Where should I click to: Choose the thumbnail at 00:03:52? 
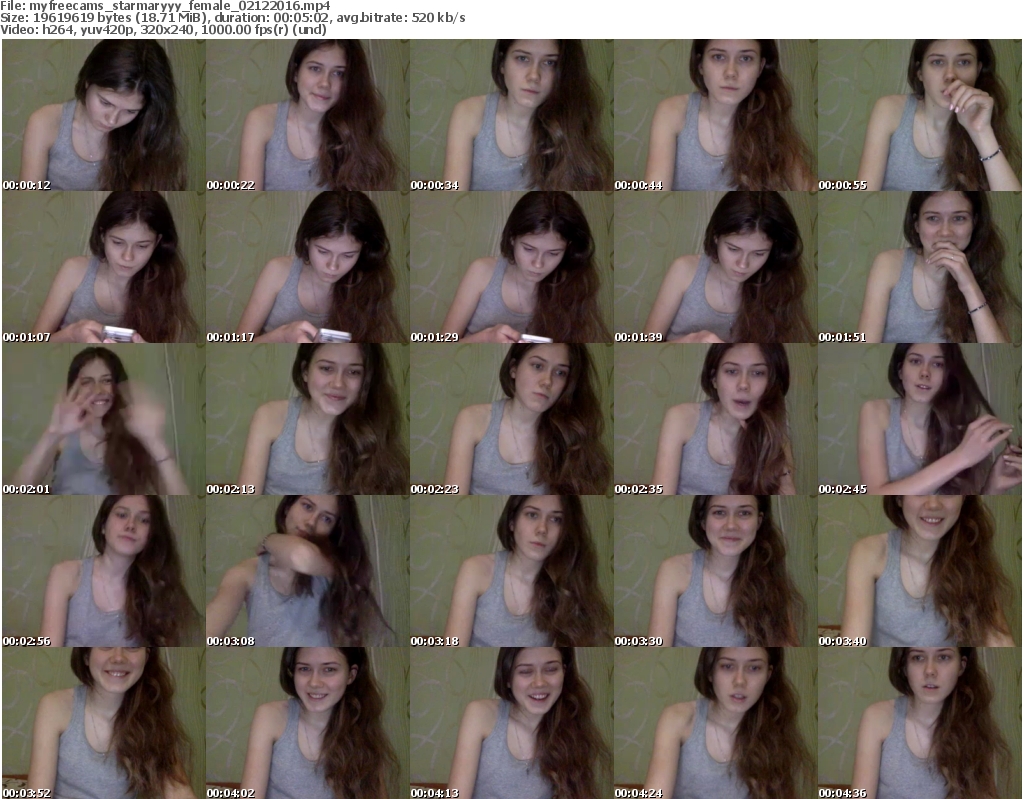[x=103, y=723]
